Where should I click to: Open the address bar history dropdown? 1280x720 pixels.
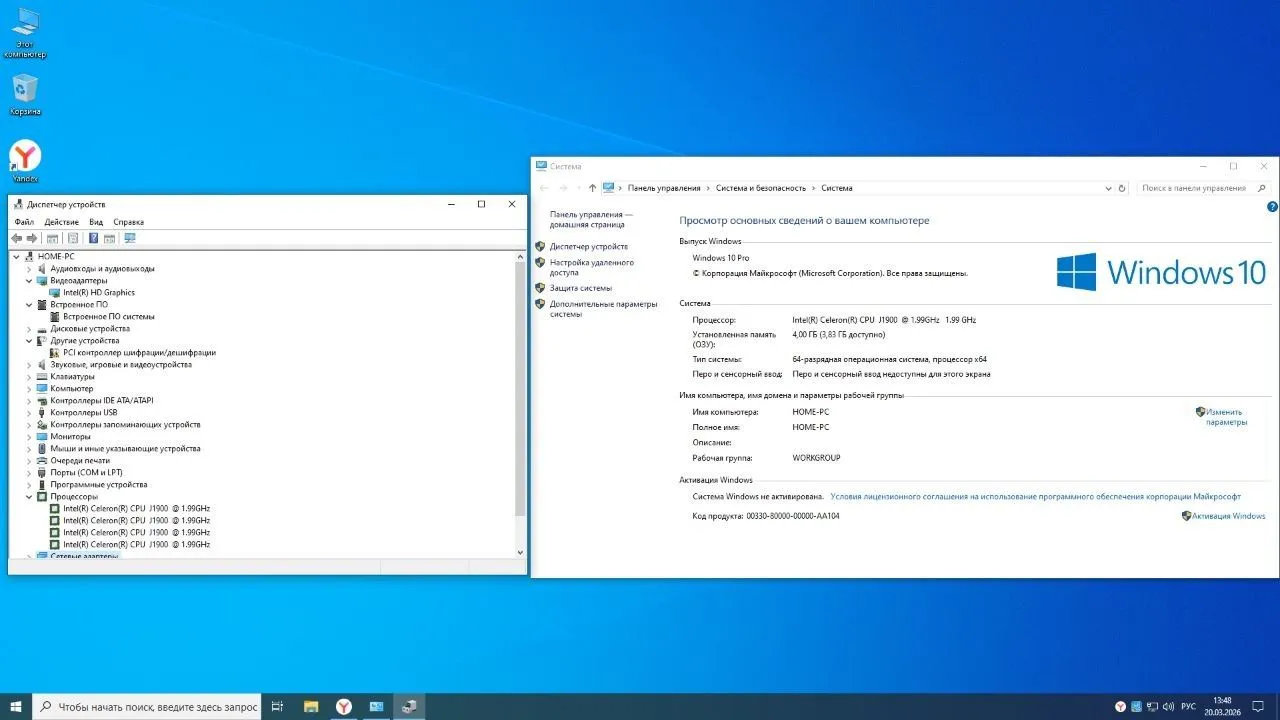click(1108, 188)
